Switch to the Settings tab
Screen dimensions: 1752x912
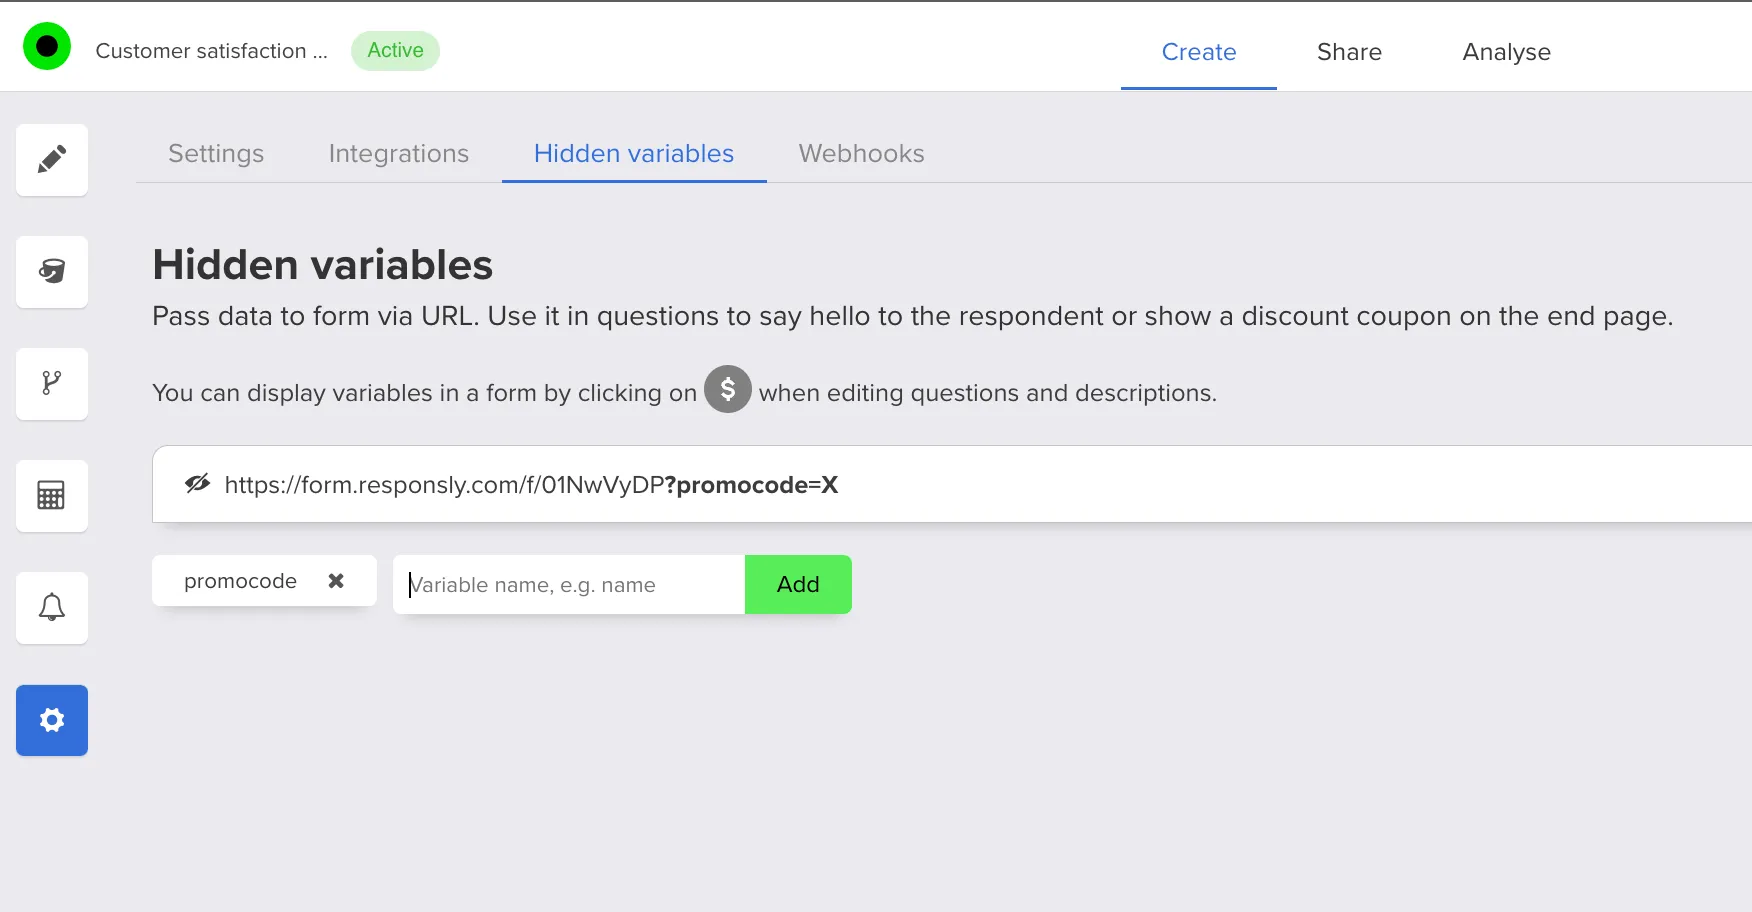(215, 153)
